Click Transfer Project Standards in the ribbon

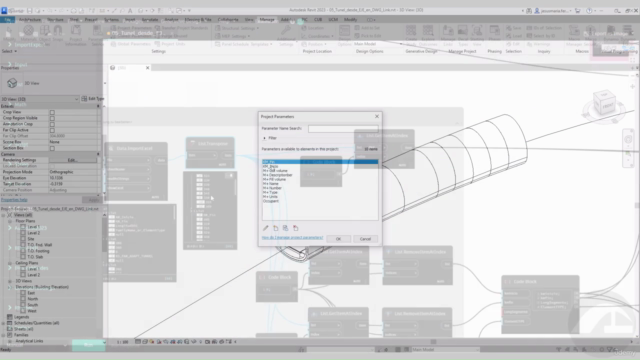[x=181, y=28]
